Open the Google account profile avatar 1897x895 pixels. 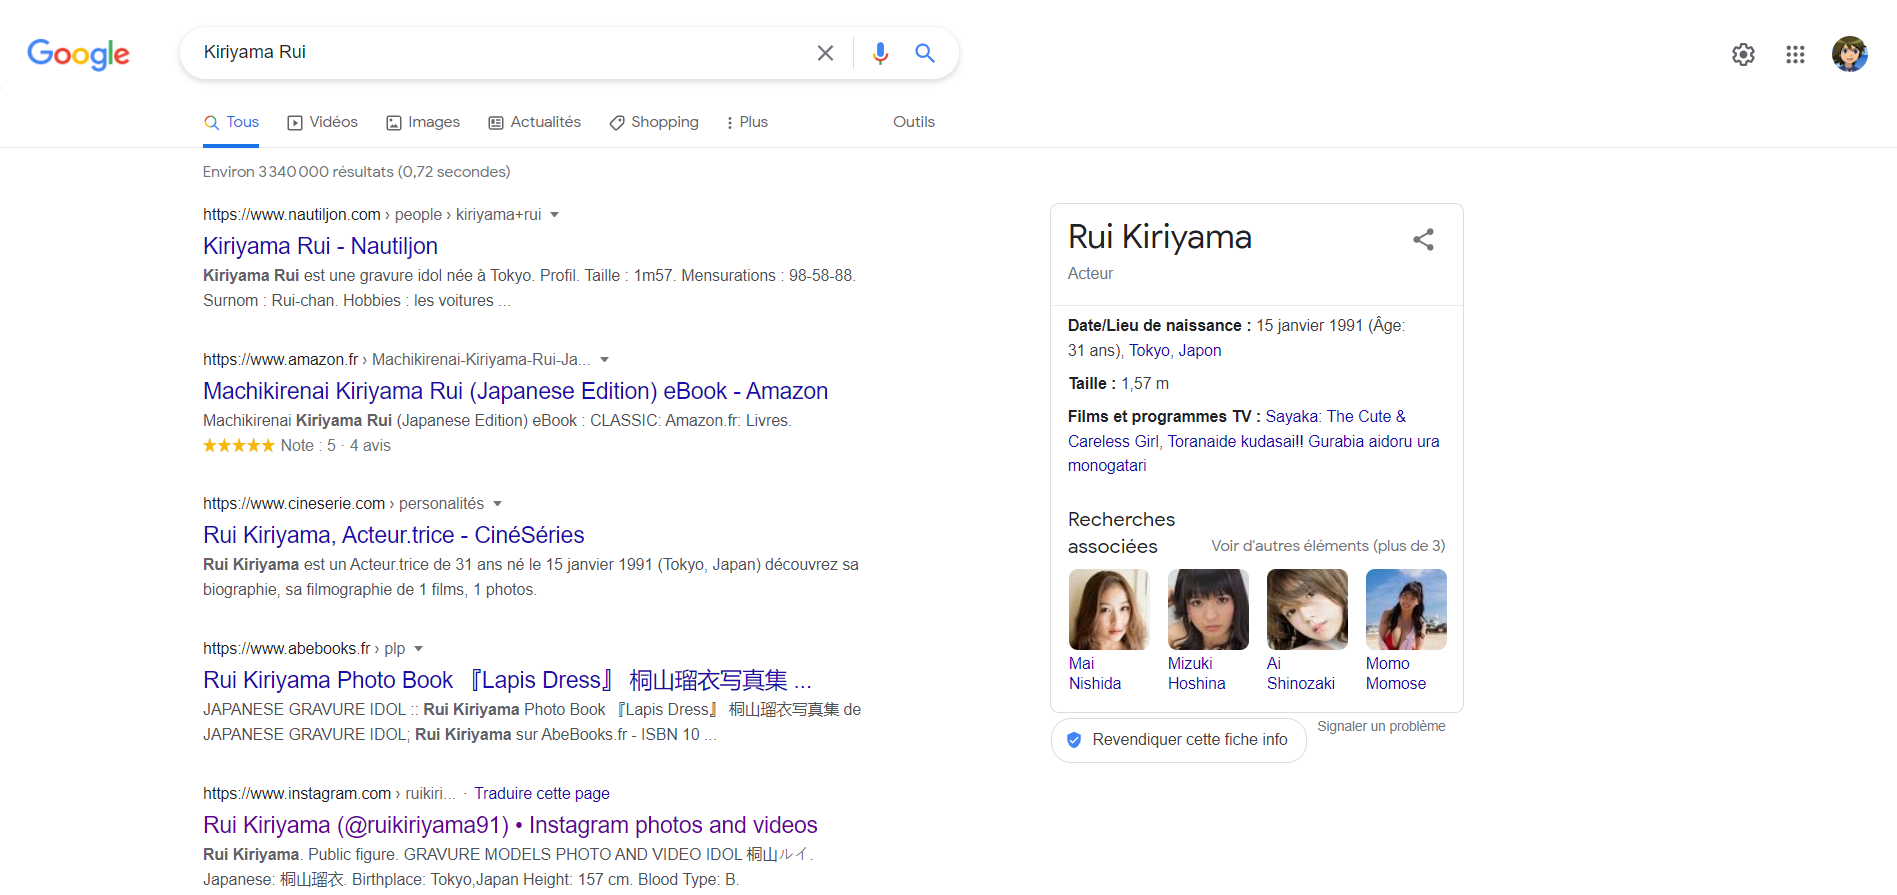[x=1849, y=54]
